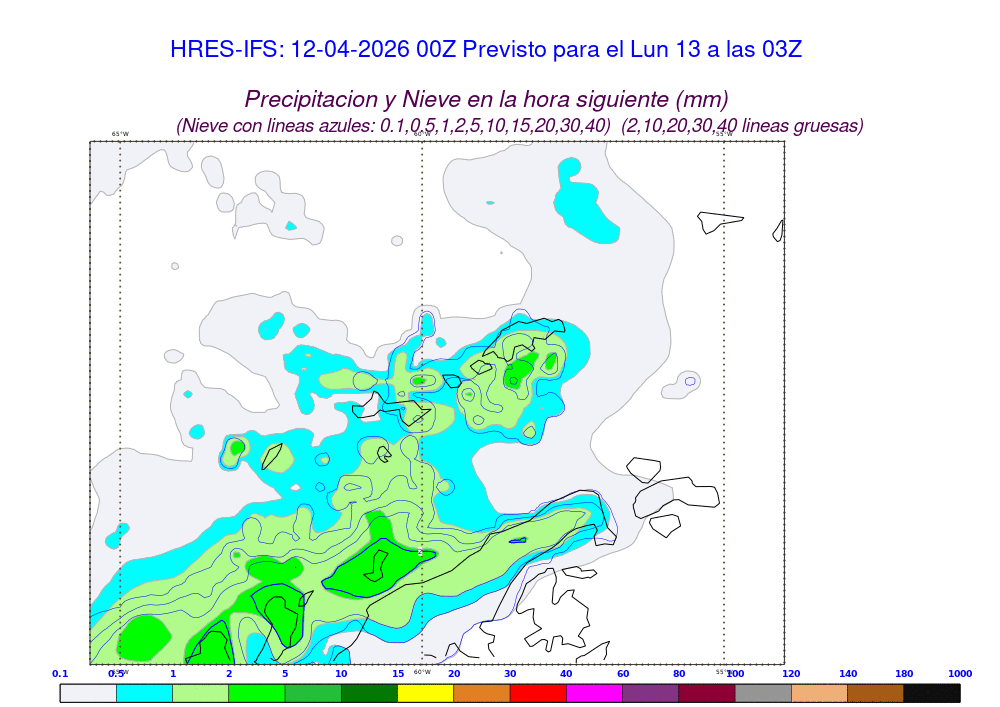
Task: Click the cyan swatch in the precipitation legend
Action: [x=144, y=692]
